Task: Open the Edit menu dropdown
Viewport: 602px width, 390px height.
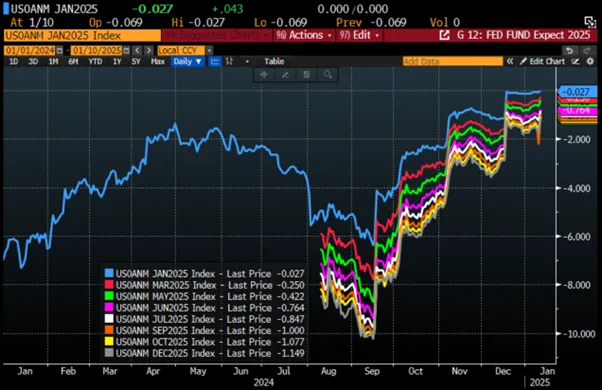Action: (360, 35)
